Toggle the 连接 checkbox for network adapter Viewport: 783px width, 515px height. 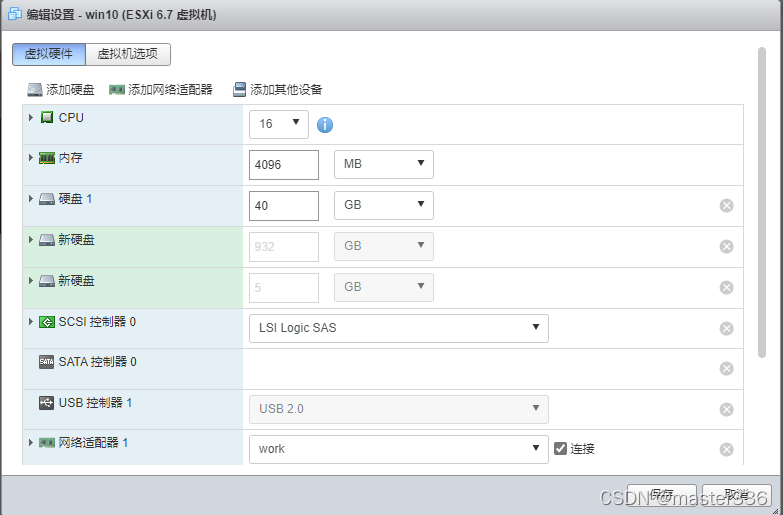coord(560,449)
